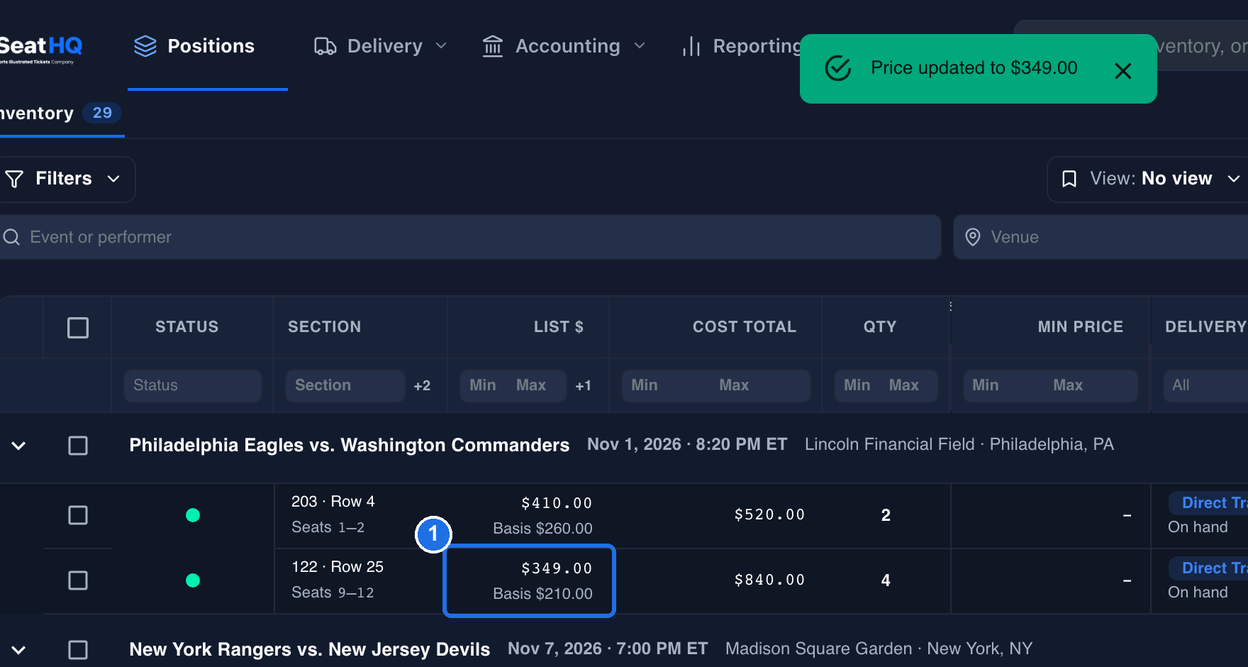Expand the Filters chevron
Viewport: 1248px width, 667px height.
click(x=114, y=179)
